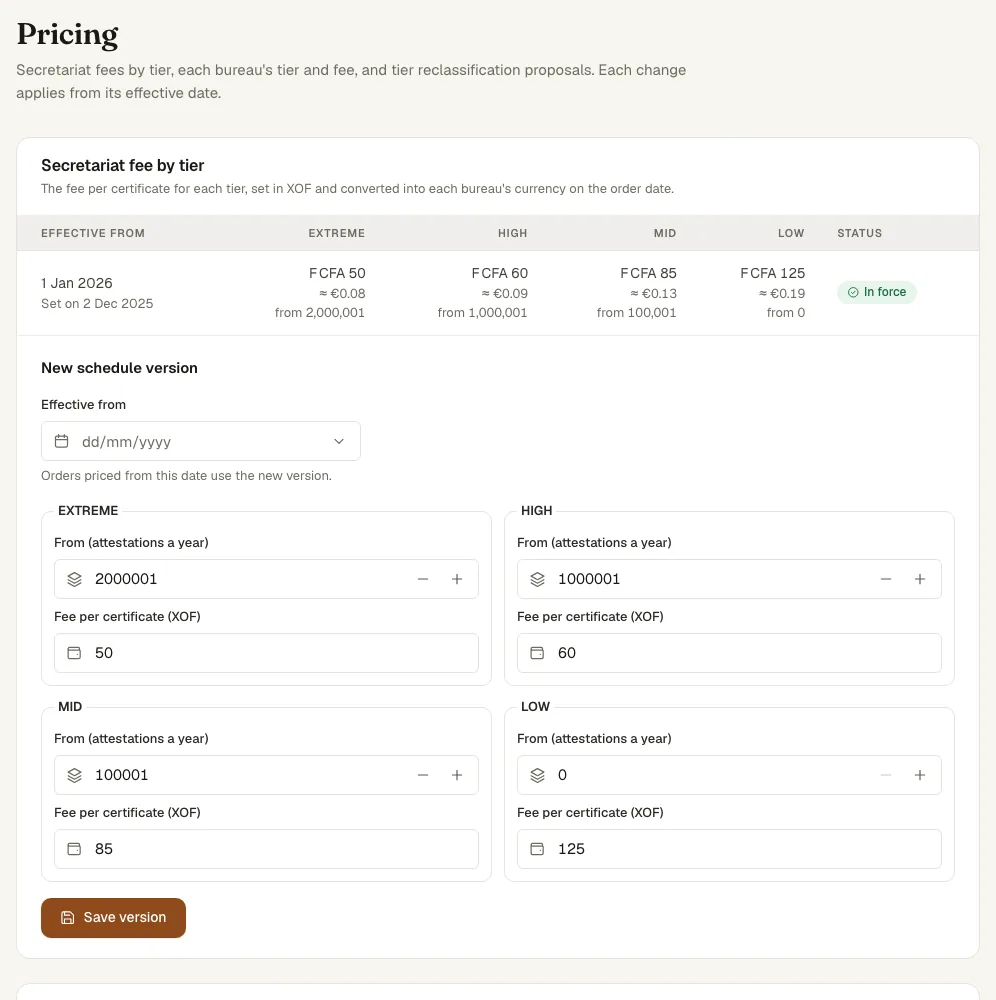Click the wallet icon in EXTREME fee field
Viewport: 996px width, 1000px height.
[75, 653]
